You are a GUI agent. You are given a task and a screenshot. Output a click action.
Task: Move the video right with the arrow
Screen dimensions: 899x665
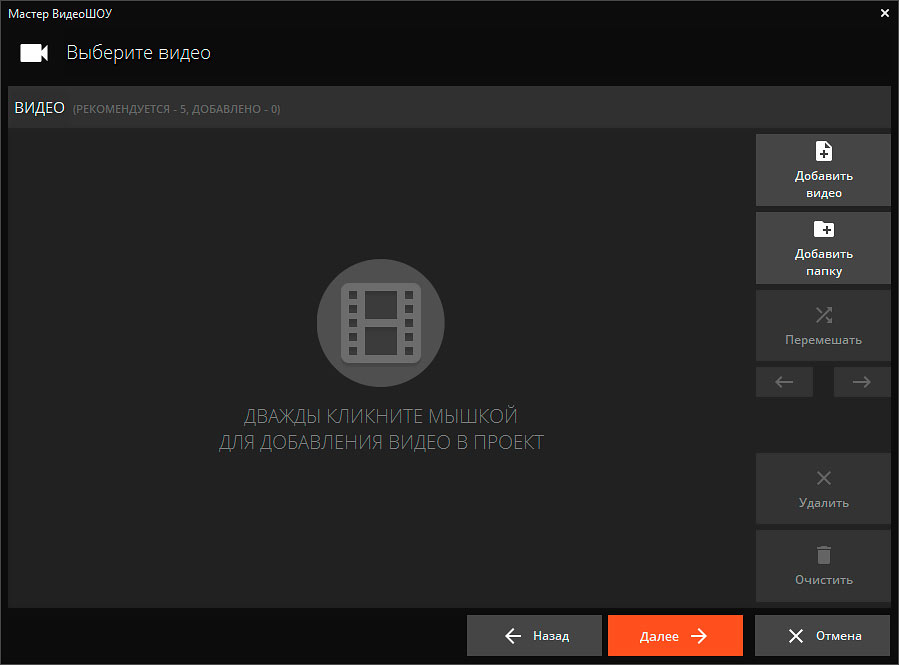coord(861,382)
